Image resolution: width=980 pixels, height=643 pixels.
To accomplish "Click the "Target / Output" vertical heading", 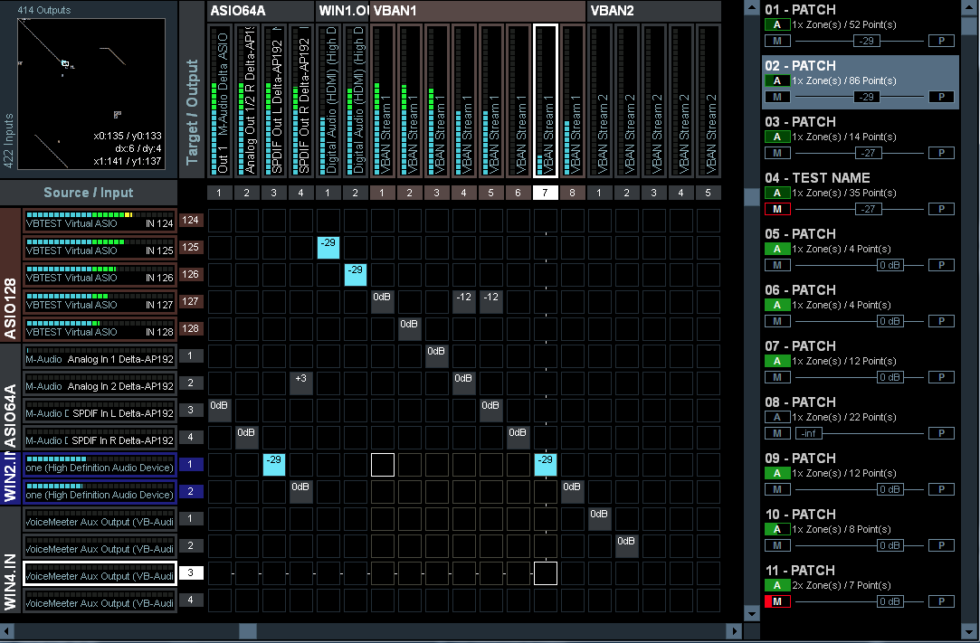I will coord(192,112).
